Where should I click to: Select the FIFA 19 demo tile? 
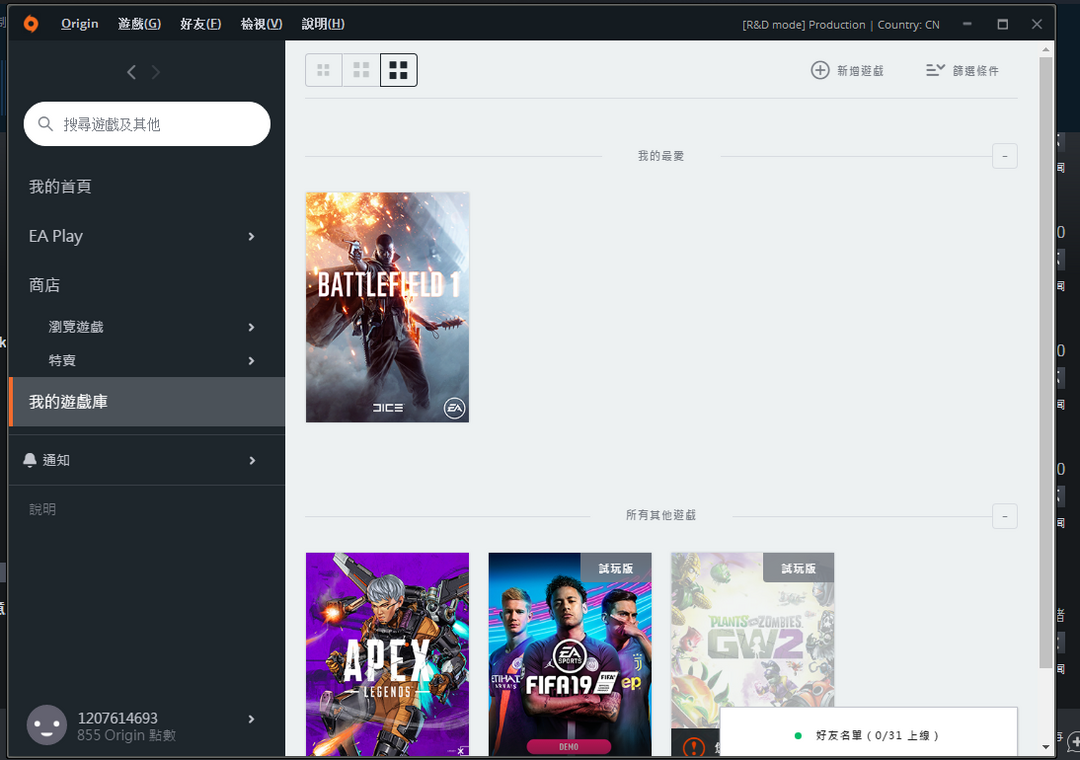(570, 654)
